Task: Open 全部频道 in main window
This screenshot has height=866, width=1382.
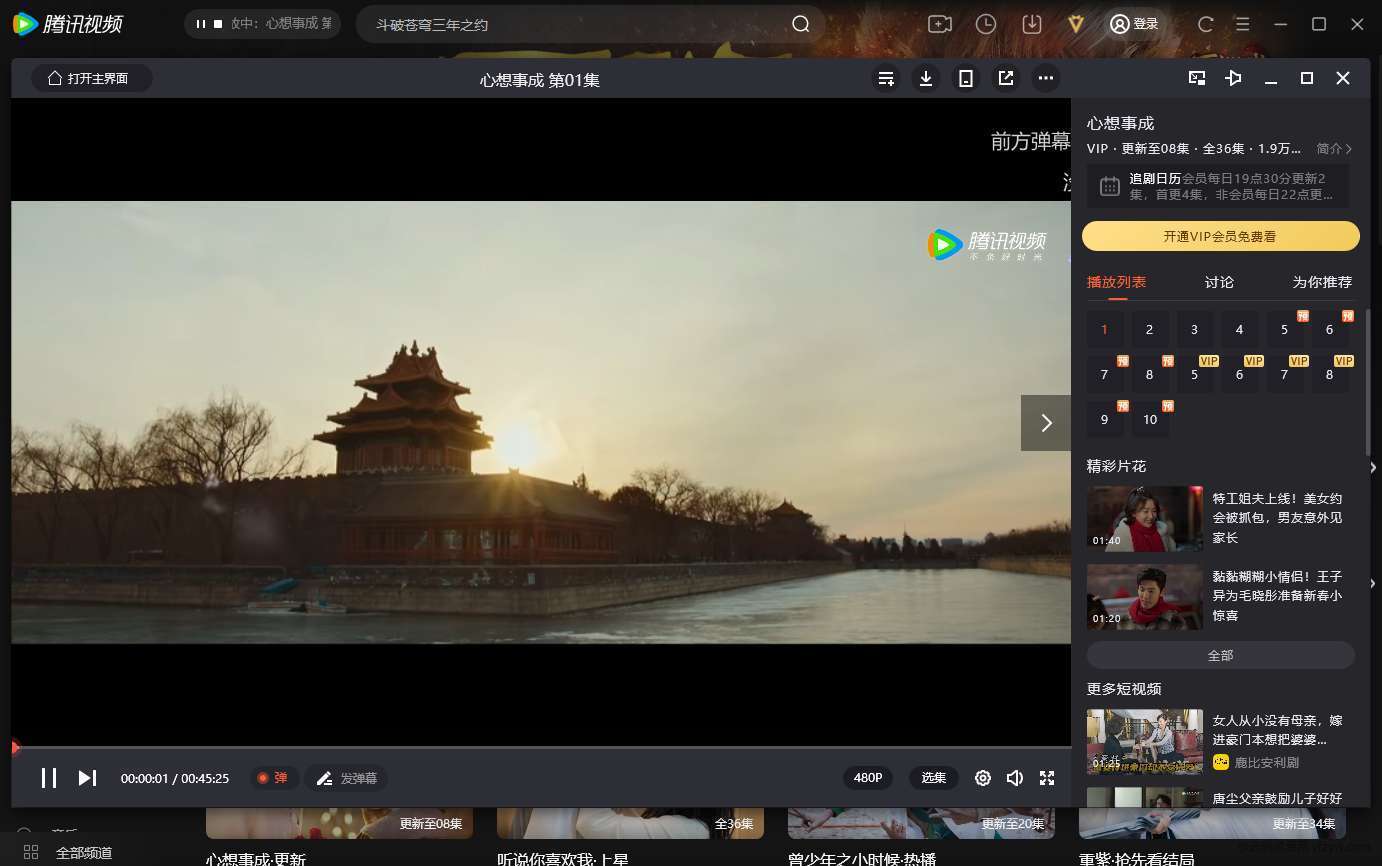Action: pyautogui.click(x=69, y=853)
